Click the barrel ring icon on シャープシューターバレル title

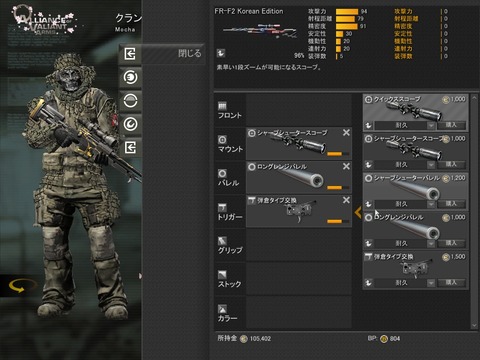point(368,178)
